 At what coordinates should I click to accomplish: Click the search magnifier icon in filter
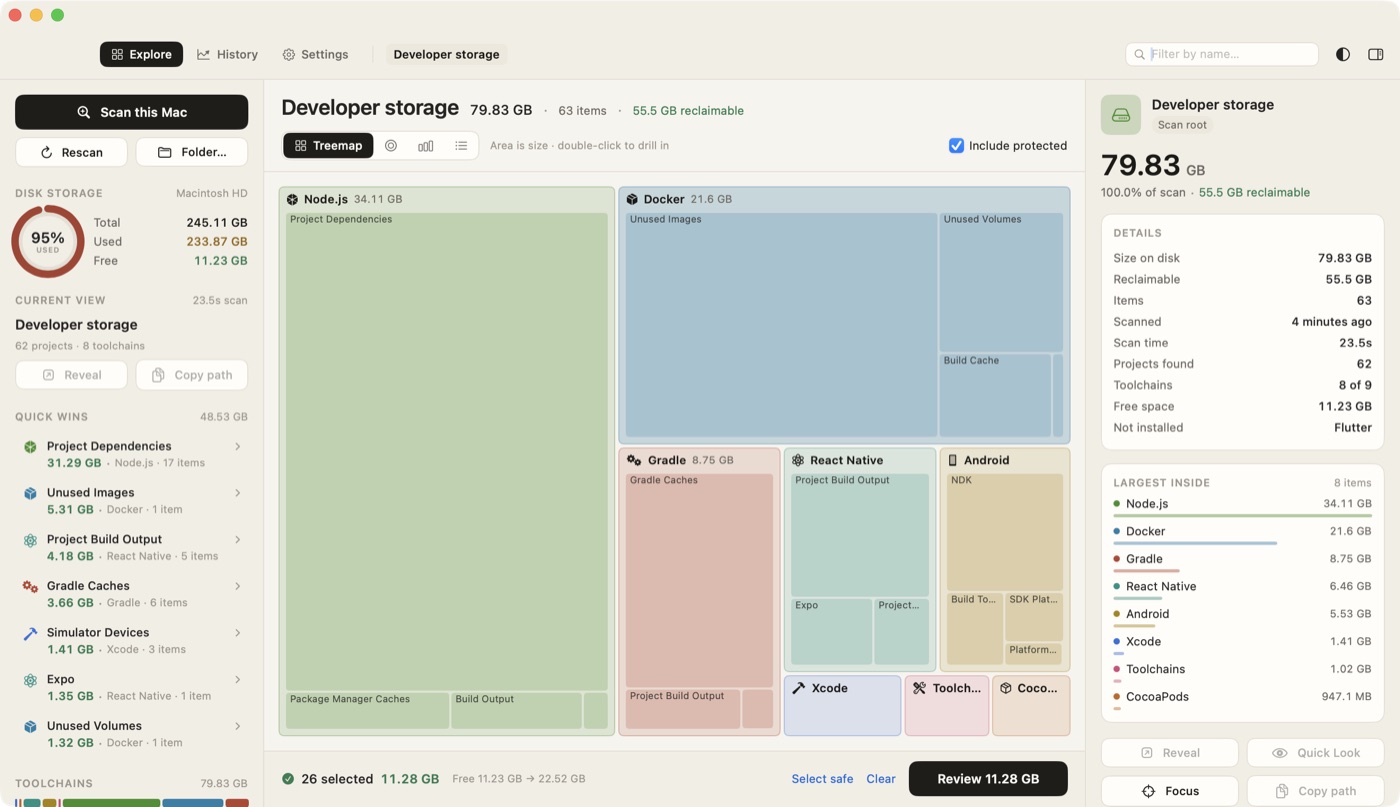(1141, 54)
